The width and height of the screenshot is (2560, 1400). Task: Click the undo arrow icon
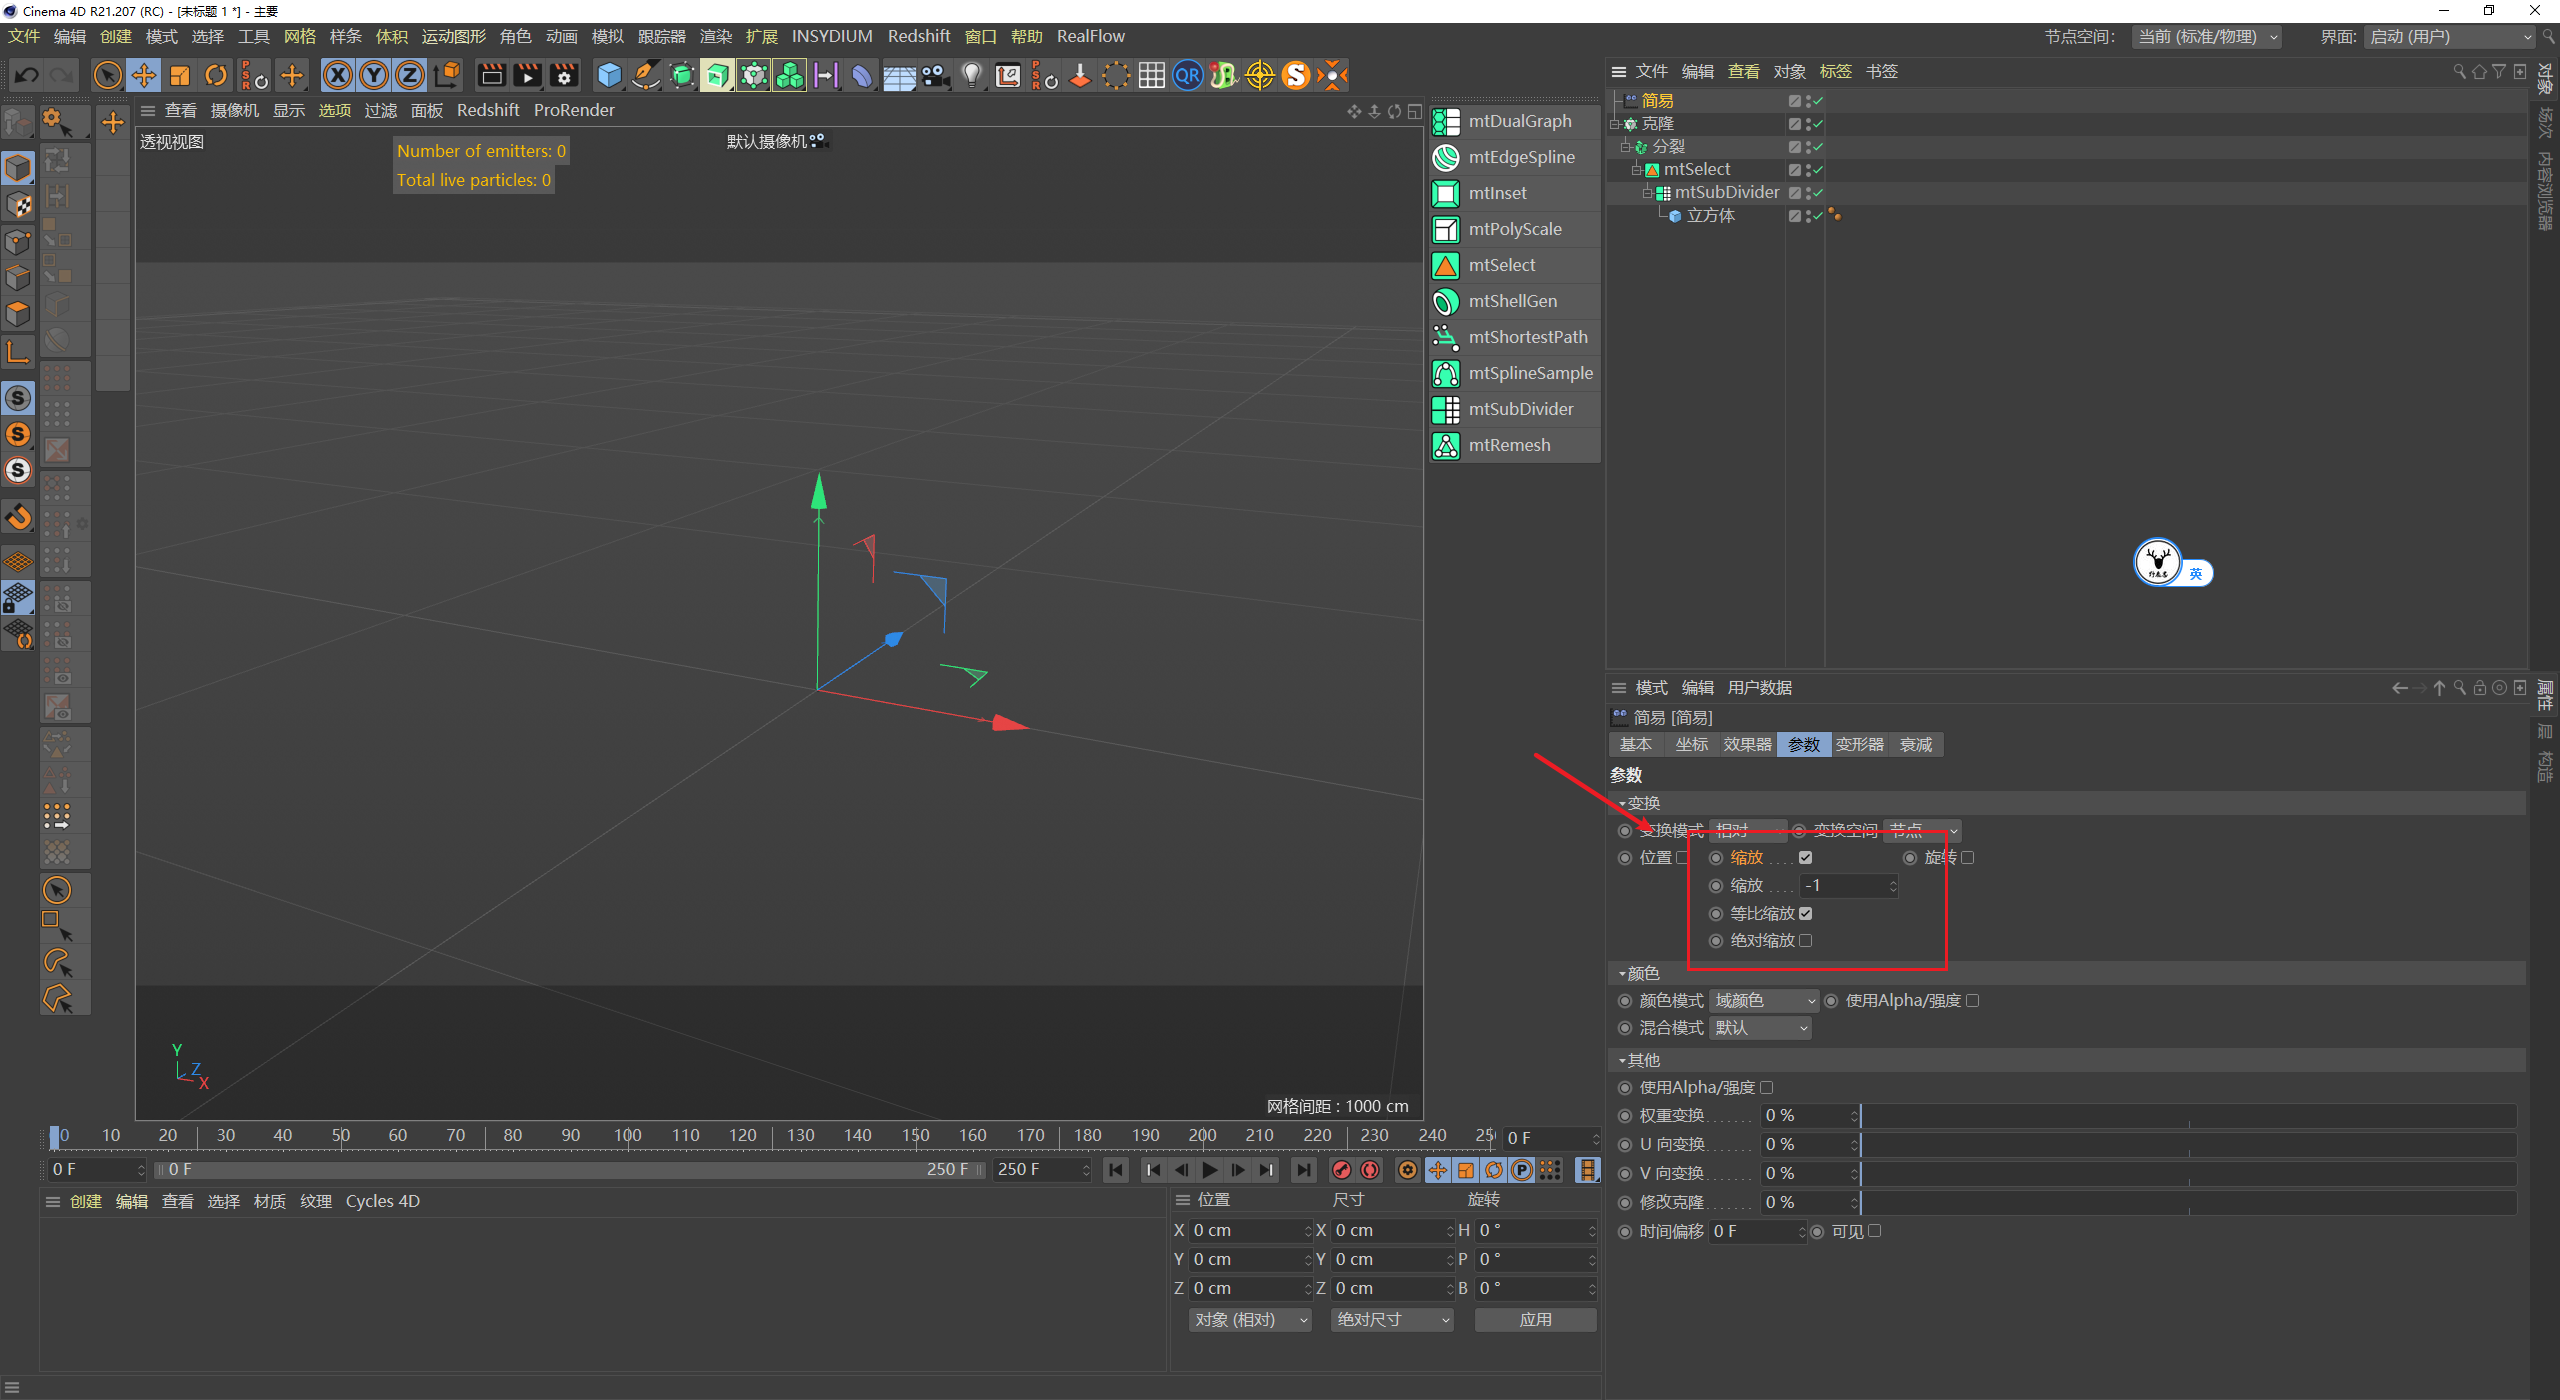pos(27,76)
